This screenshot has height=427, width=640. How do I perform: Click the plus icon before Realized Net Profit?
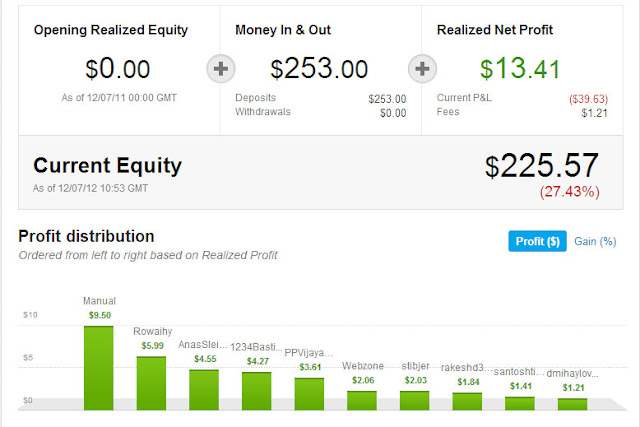click(x=423, y=70)
